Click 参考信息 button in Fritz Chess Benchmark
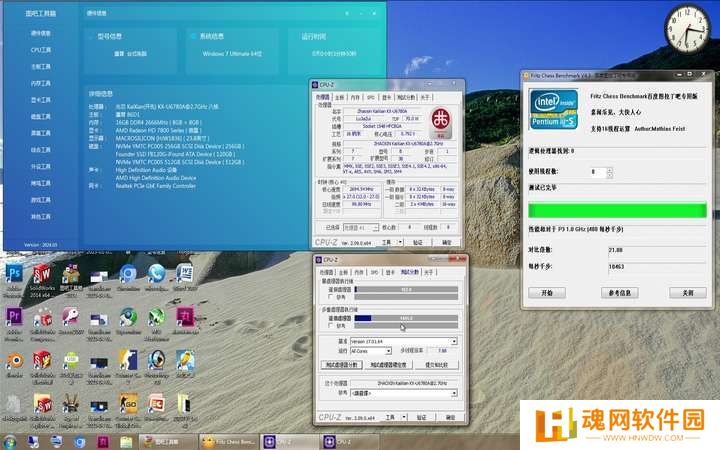 pos(619,292)
